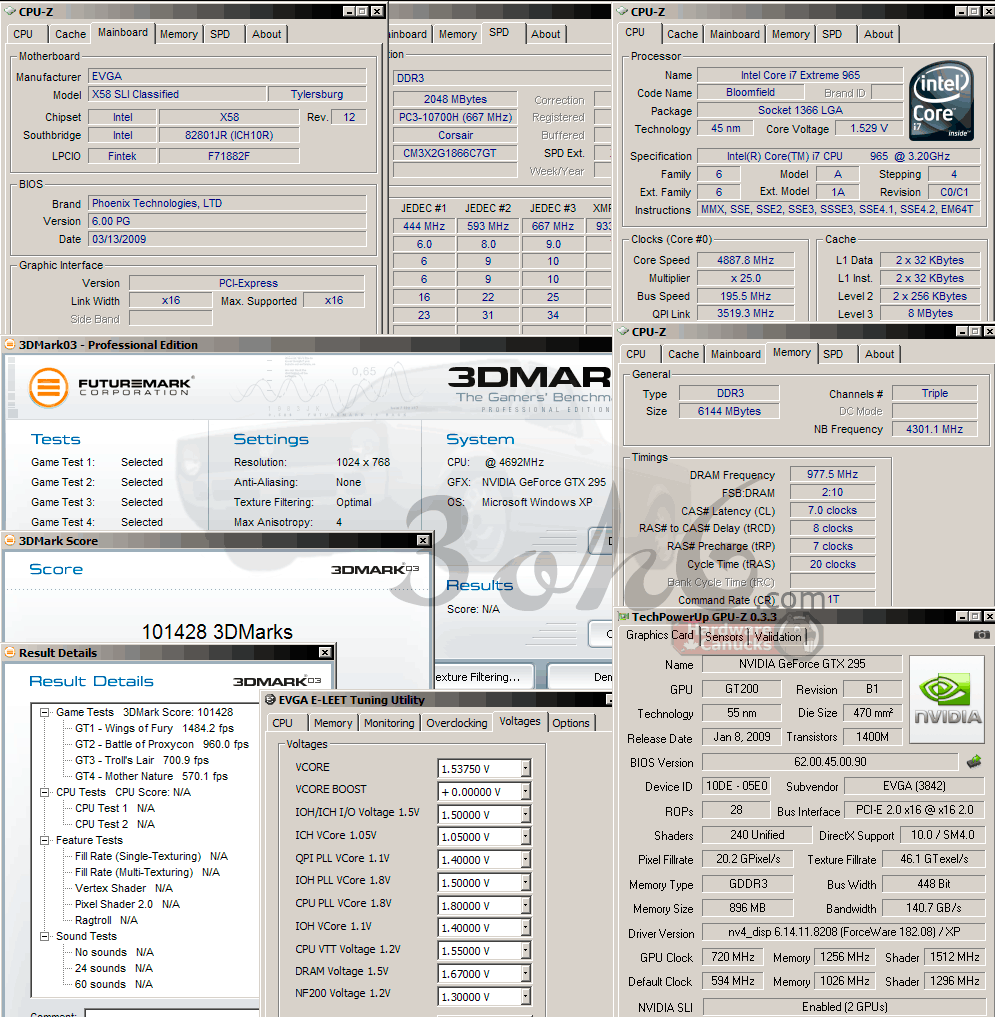Click the title icon of the CPU-Z Memory timings window
Viewport: 995px width, 1017px height.
point(623,331)
